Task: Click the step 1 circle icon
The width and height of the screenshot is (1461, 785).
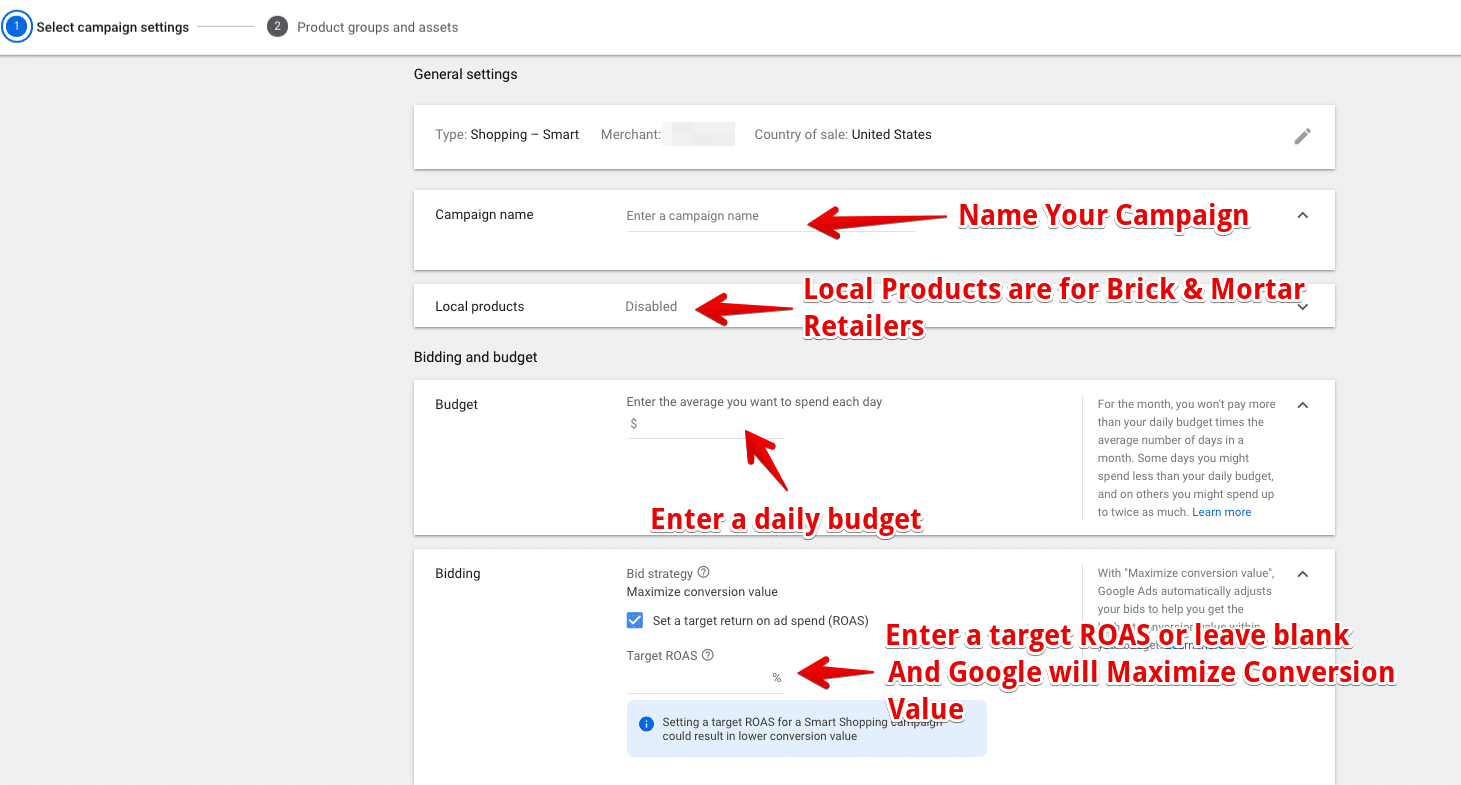Action: [17, 27]
